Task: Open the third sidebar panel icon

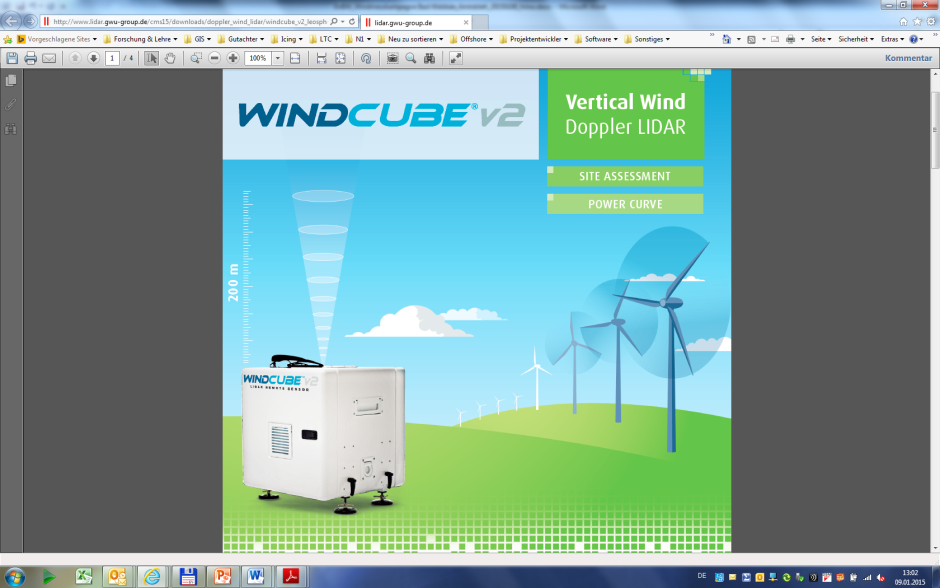Action: click(11, 129)
